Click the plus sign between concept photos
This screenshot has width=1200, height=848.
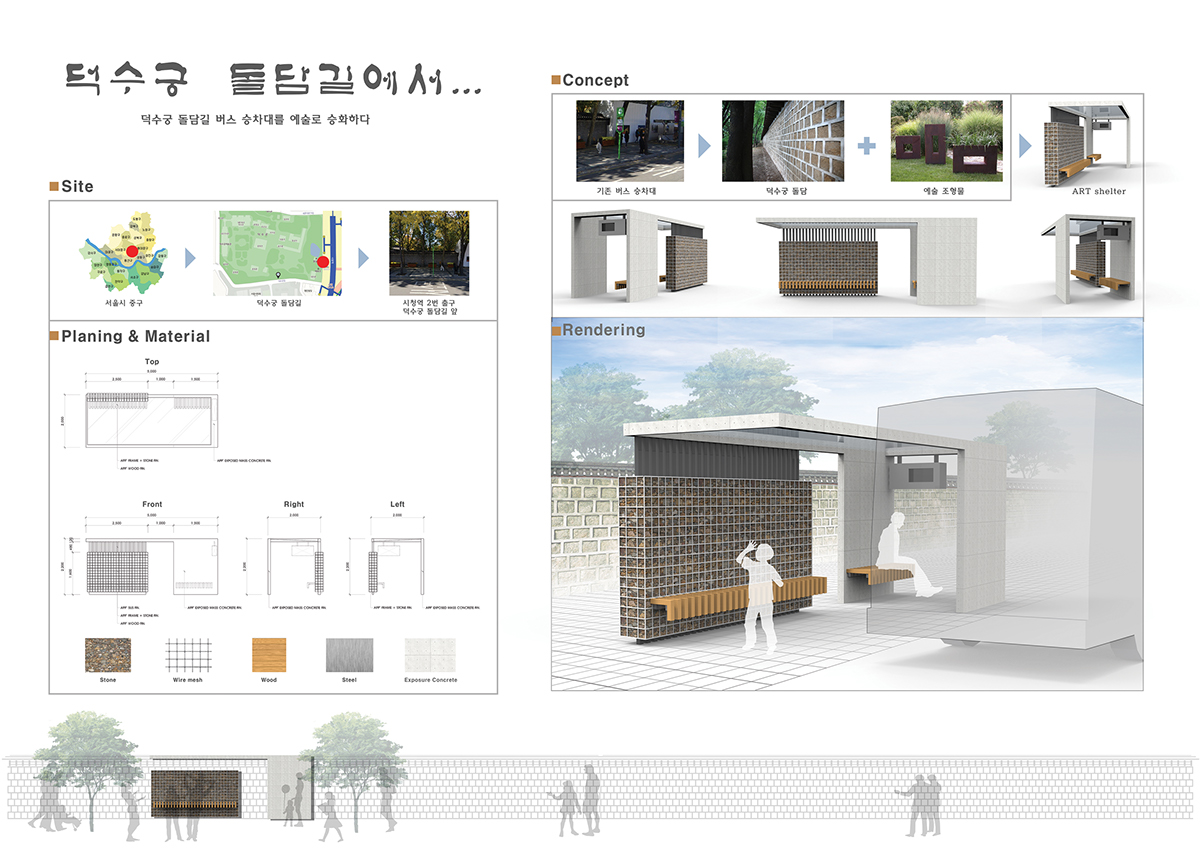(865, 146)
